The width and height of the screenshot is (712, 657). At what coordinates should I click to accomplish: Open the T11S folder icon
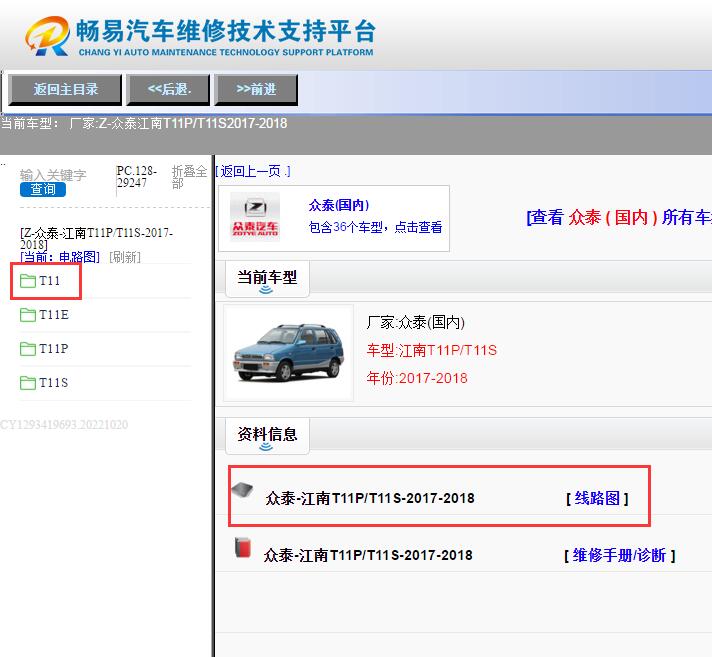[28, 383]
